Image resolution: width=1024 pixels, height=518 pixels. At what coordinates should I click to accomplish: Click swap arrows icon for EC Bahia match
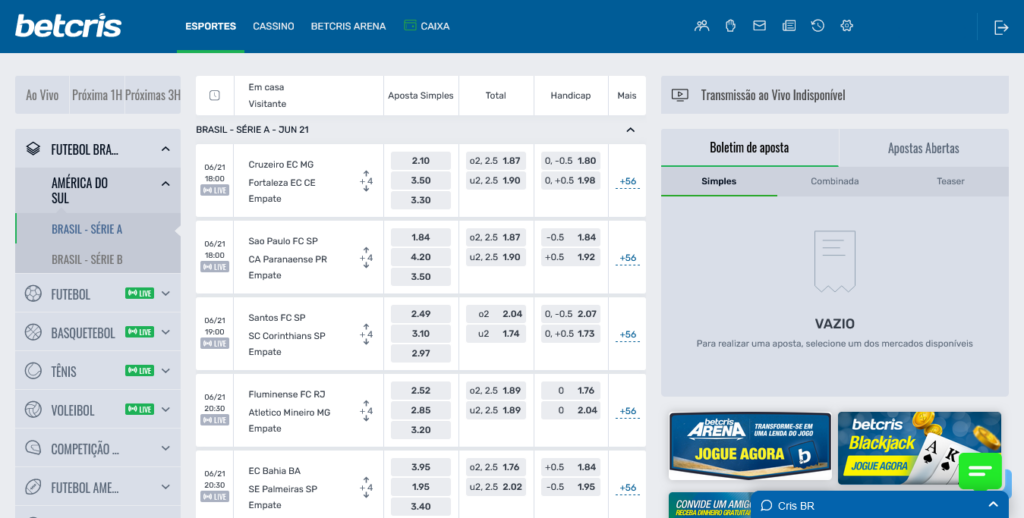(366, 487)
